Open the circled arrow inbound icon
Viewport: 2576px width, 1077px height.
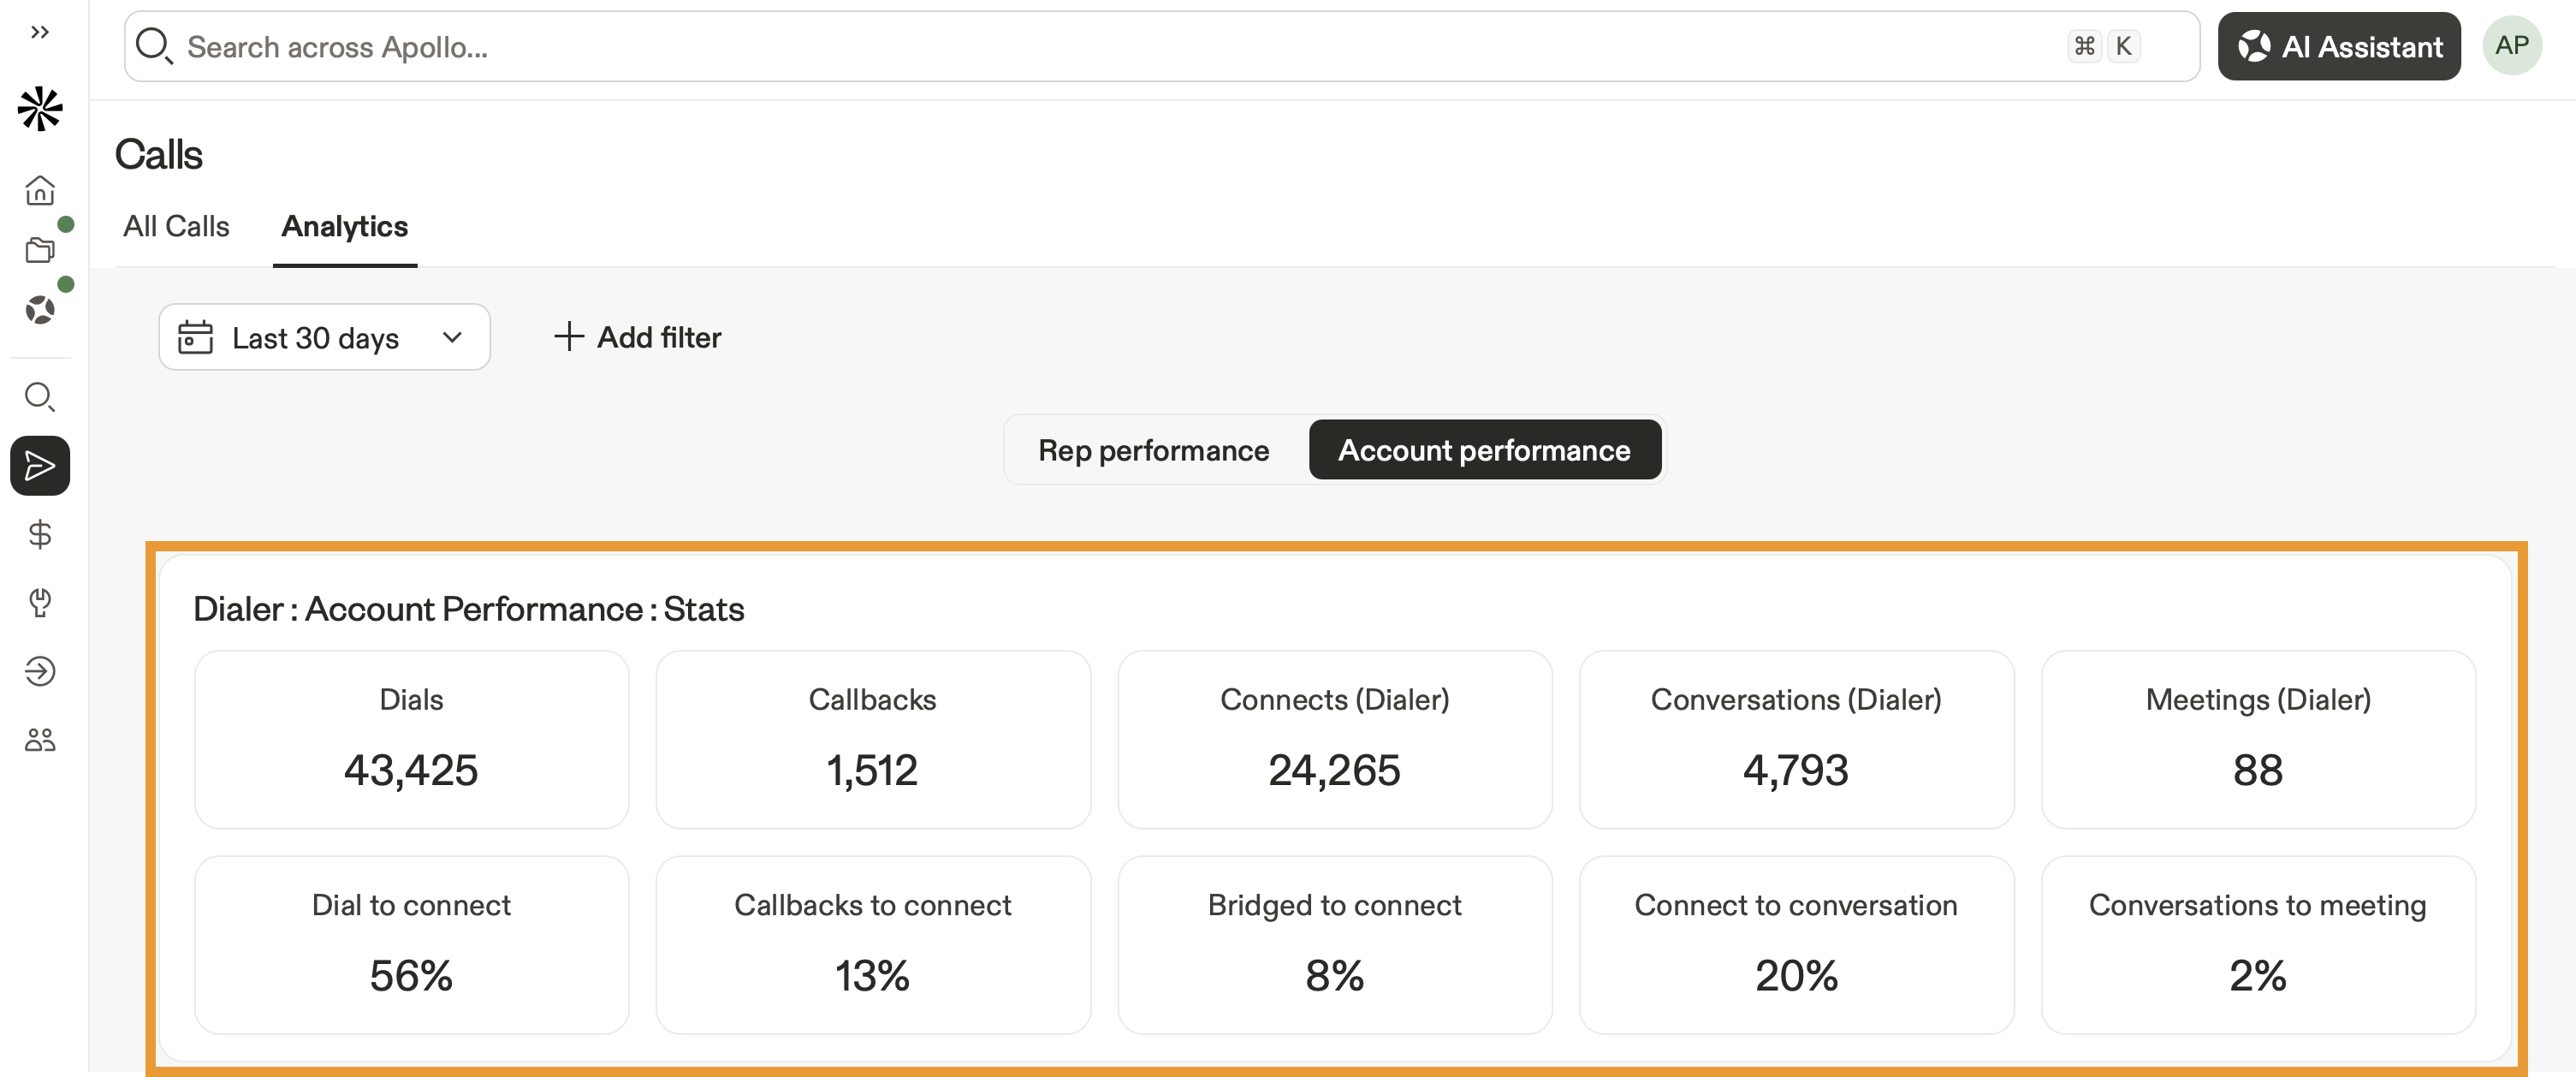point(40,671)
